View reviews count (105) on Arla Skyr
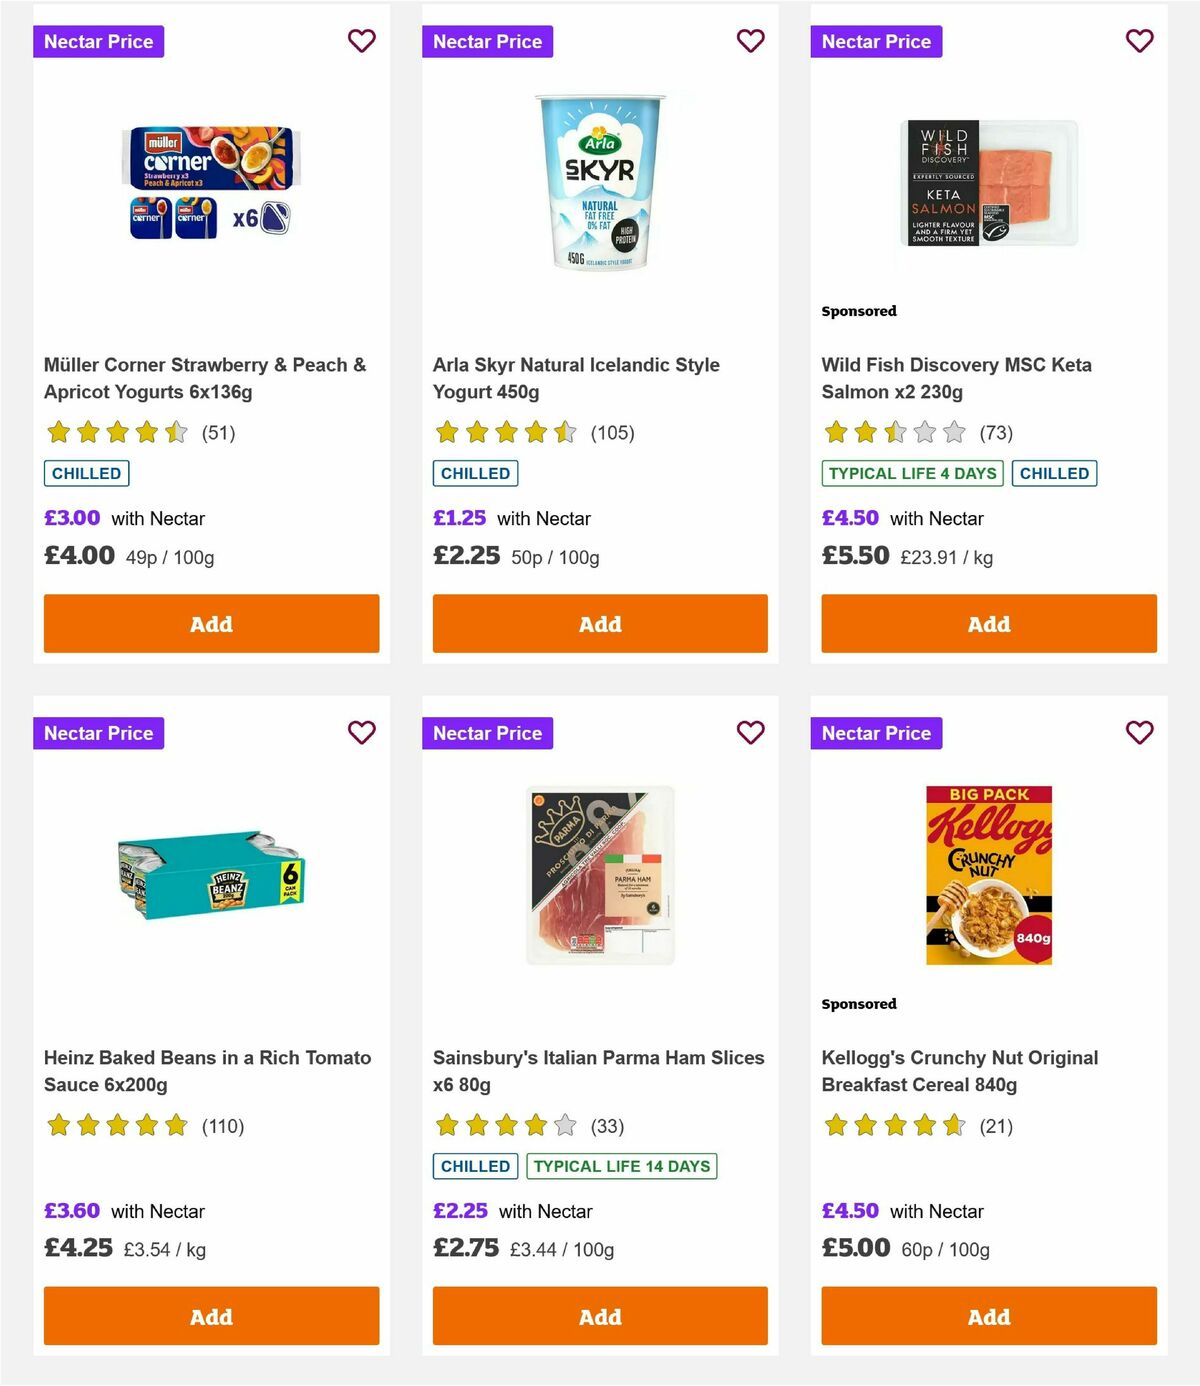The image size is (1200, 1386). pos(613,432)
